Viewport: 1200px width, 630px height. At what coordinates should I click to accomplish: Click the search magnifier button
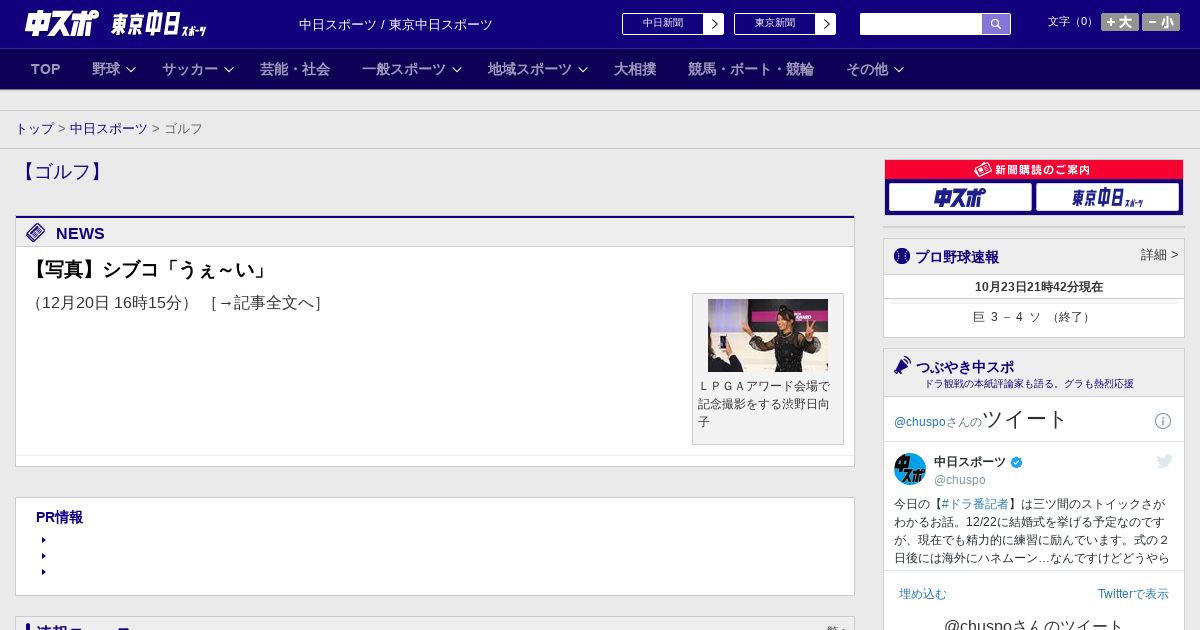(996, 24)
